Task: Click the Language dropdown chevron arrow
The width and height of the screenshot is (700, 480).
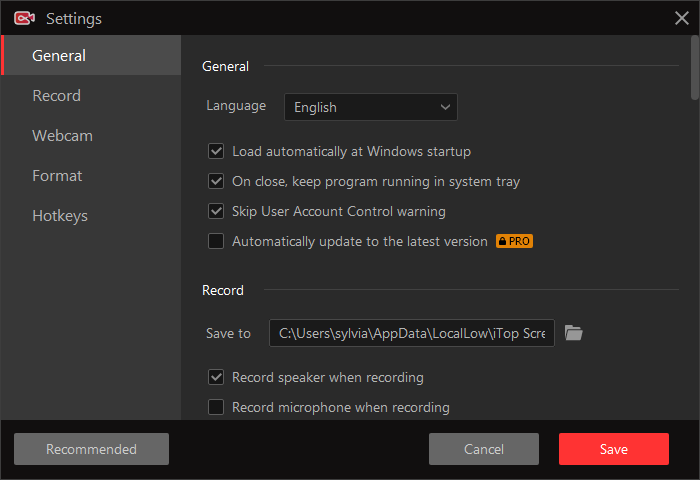Action: coord(445,107)
